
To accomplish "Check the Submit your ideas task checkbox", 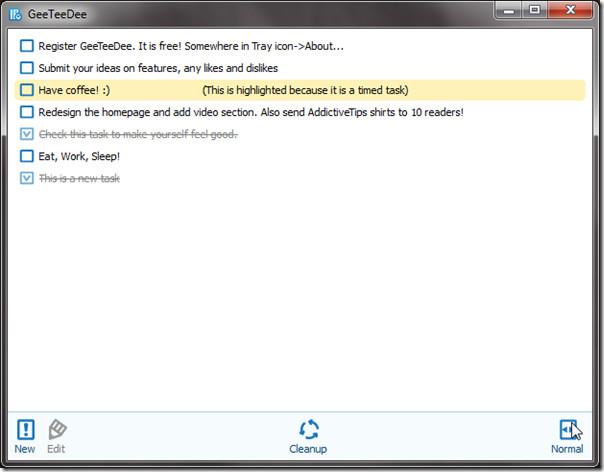I will [27, 68].
